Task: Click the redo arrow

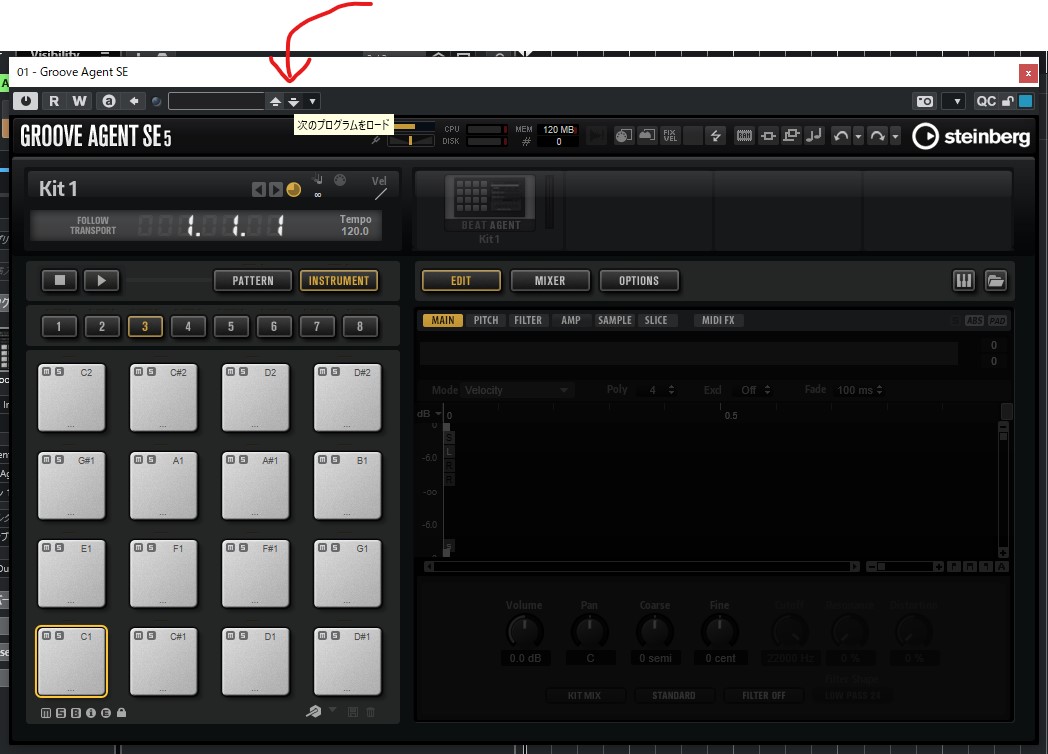Action: point(877,136)
